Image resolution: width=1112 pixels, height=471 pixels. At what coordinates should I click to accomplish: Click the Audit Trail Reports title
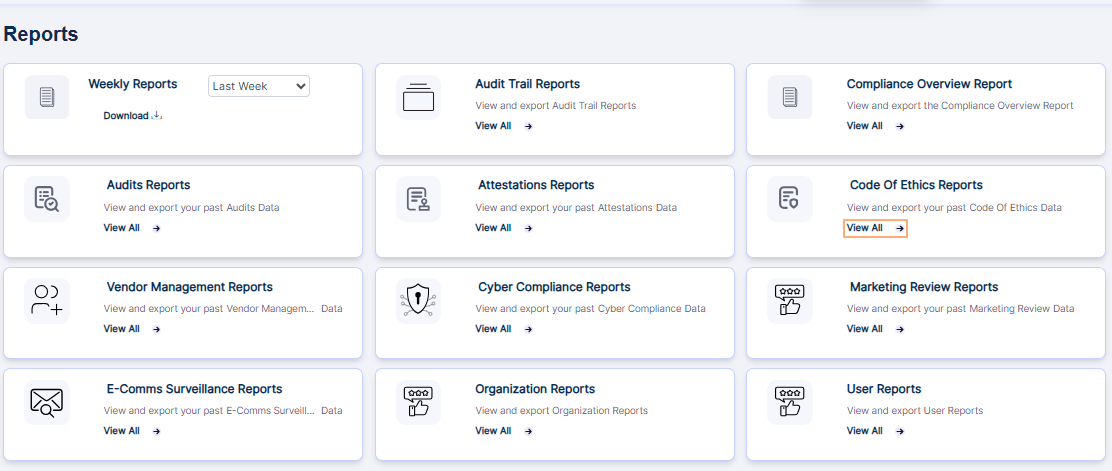pyautogui.click(x=528, y=84)
